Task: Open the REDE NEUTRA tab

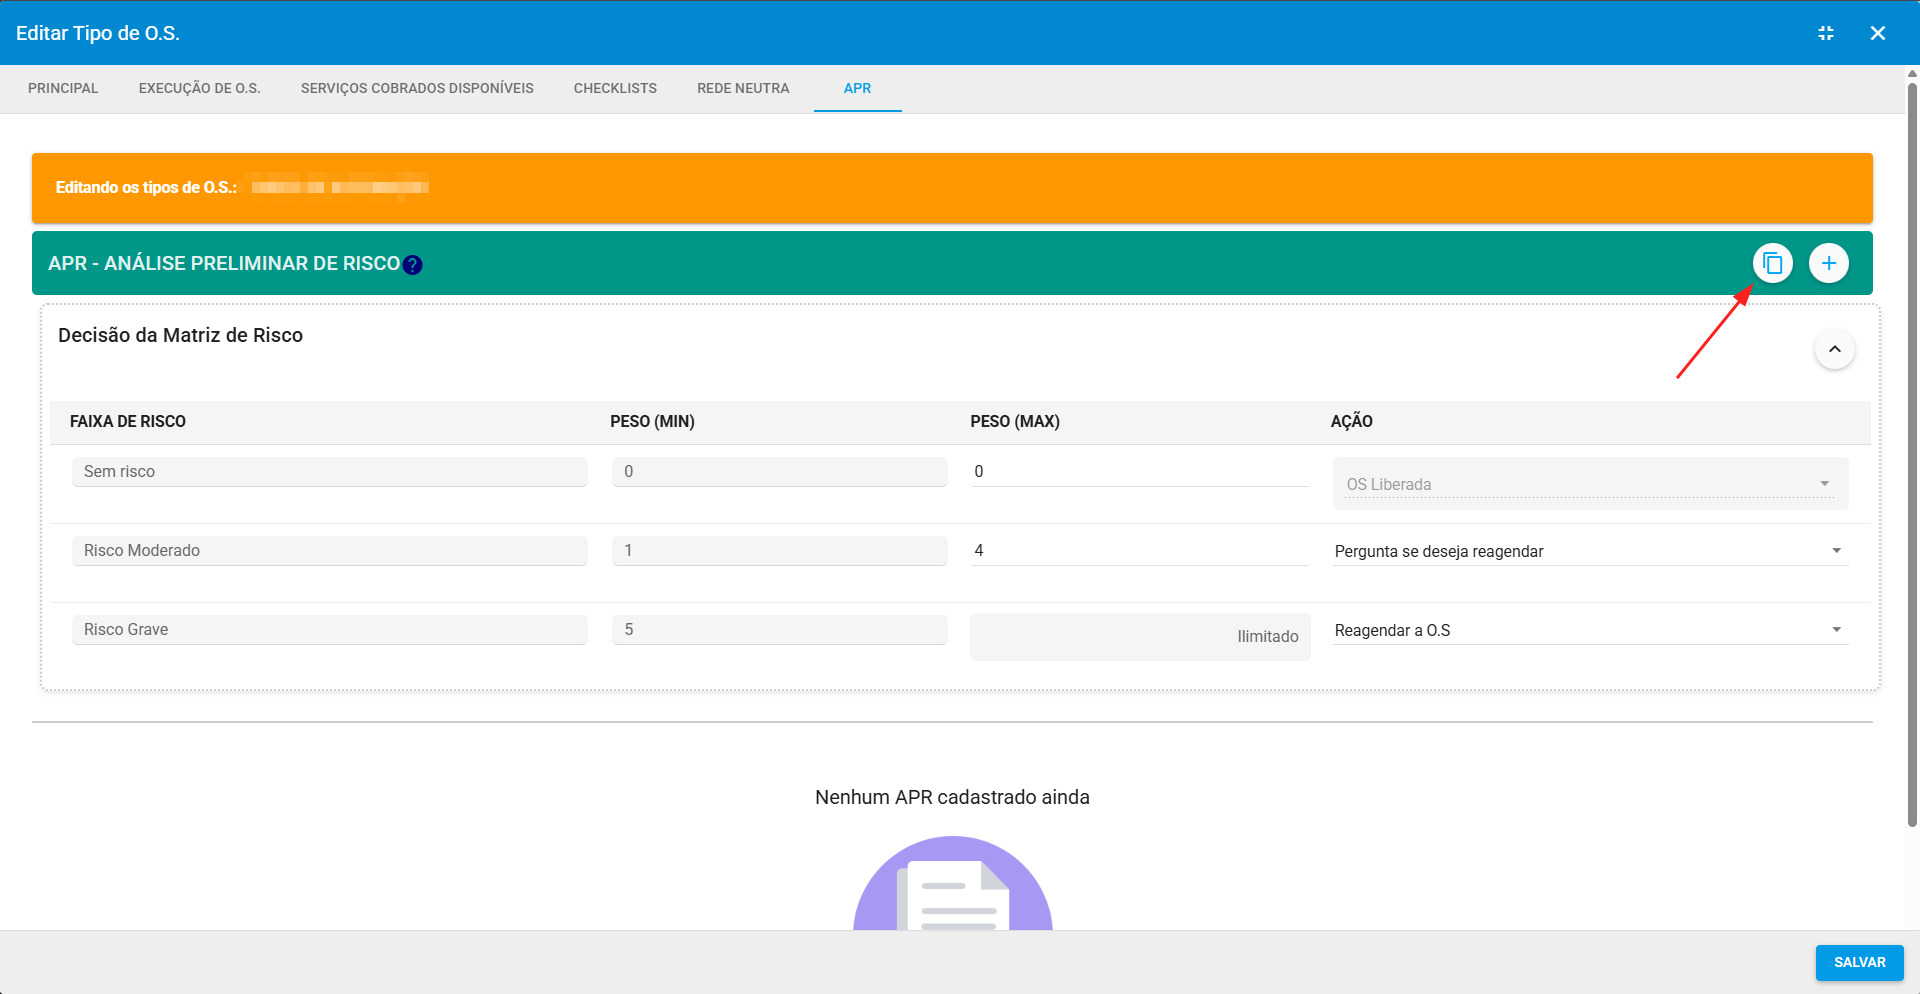Action: pyautogui.click(x=743, y=88)
